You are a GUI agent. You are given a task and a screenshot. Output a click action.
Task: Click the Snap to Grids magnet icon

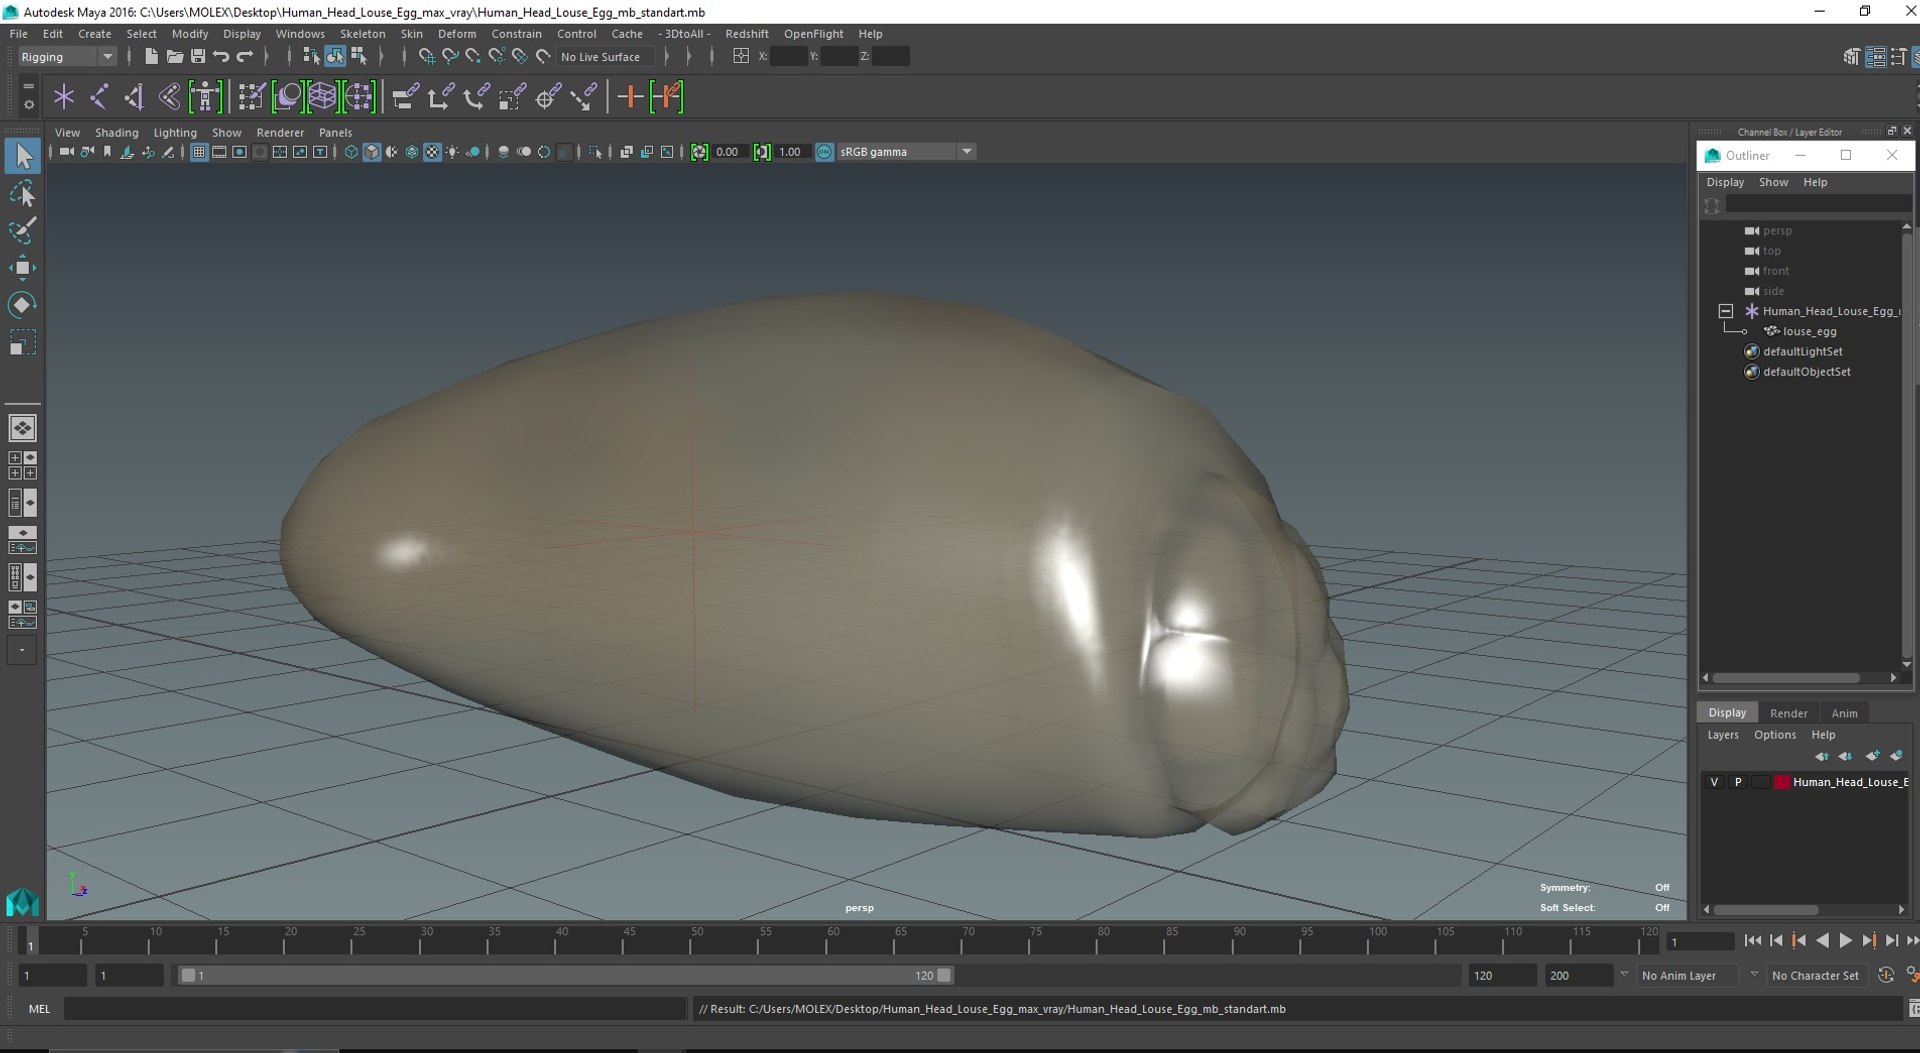[x=427, y=57]
